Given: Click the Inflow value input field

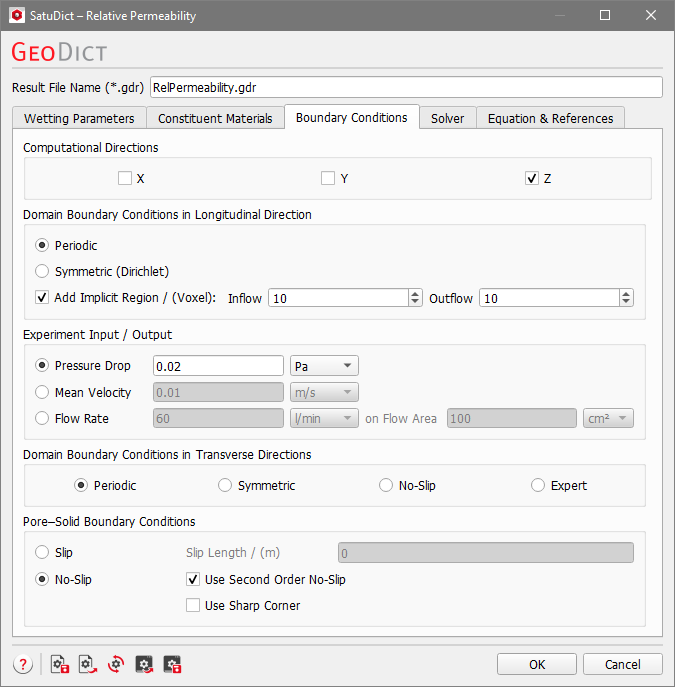Looking at the screenshot, I should 339,298.
